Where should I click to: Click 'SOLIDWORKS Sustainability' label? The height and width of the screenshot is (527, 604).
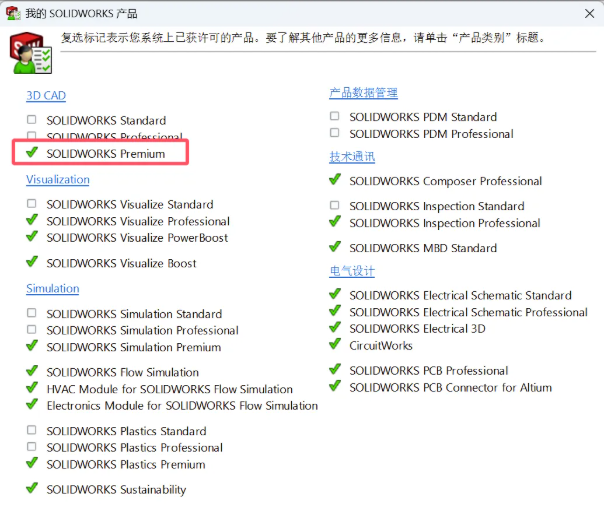click(x=116, y=490)
